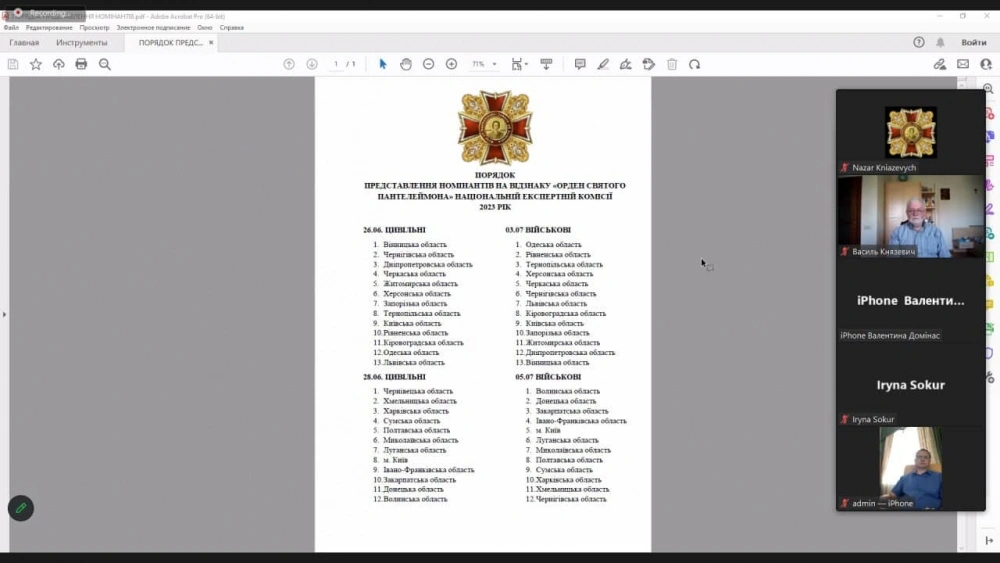1000x563 pixels.
Task: Click the '05.07 ВІЙСЬКОВІ' heading
Action: coord(548,377)
